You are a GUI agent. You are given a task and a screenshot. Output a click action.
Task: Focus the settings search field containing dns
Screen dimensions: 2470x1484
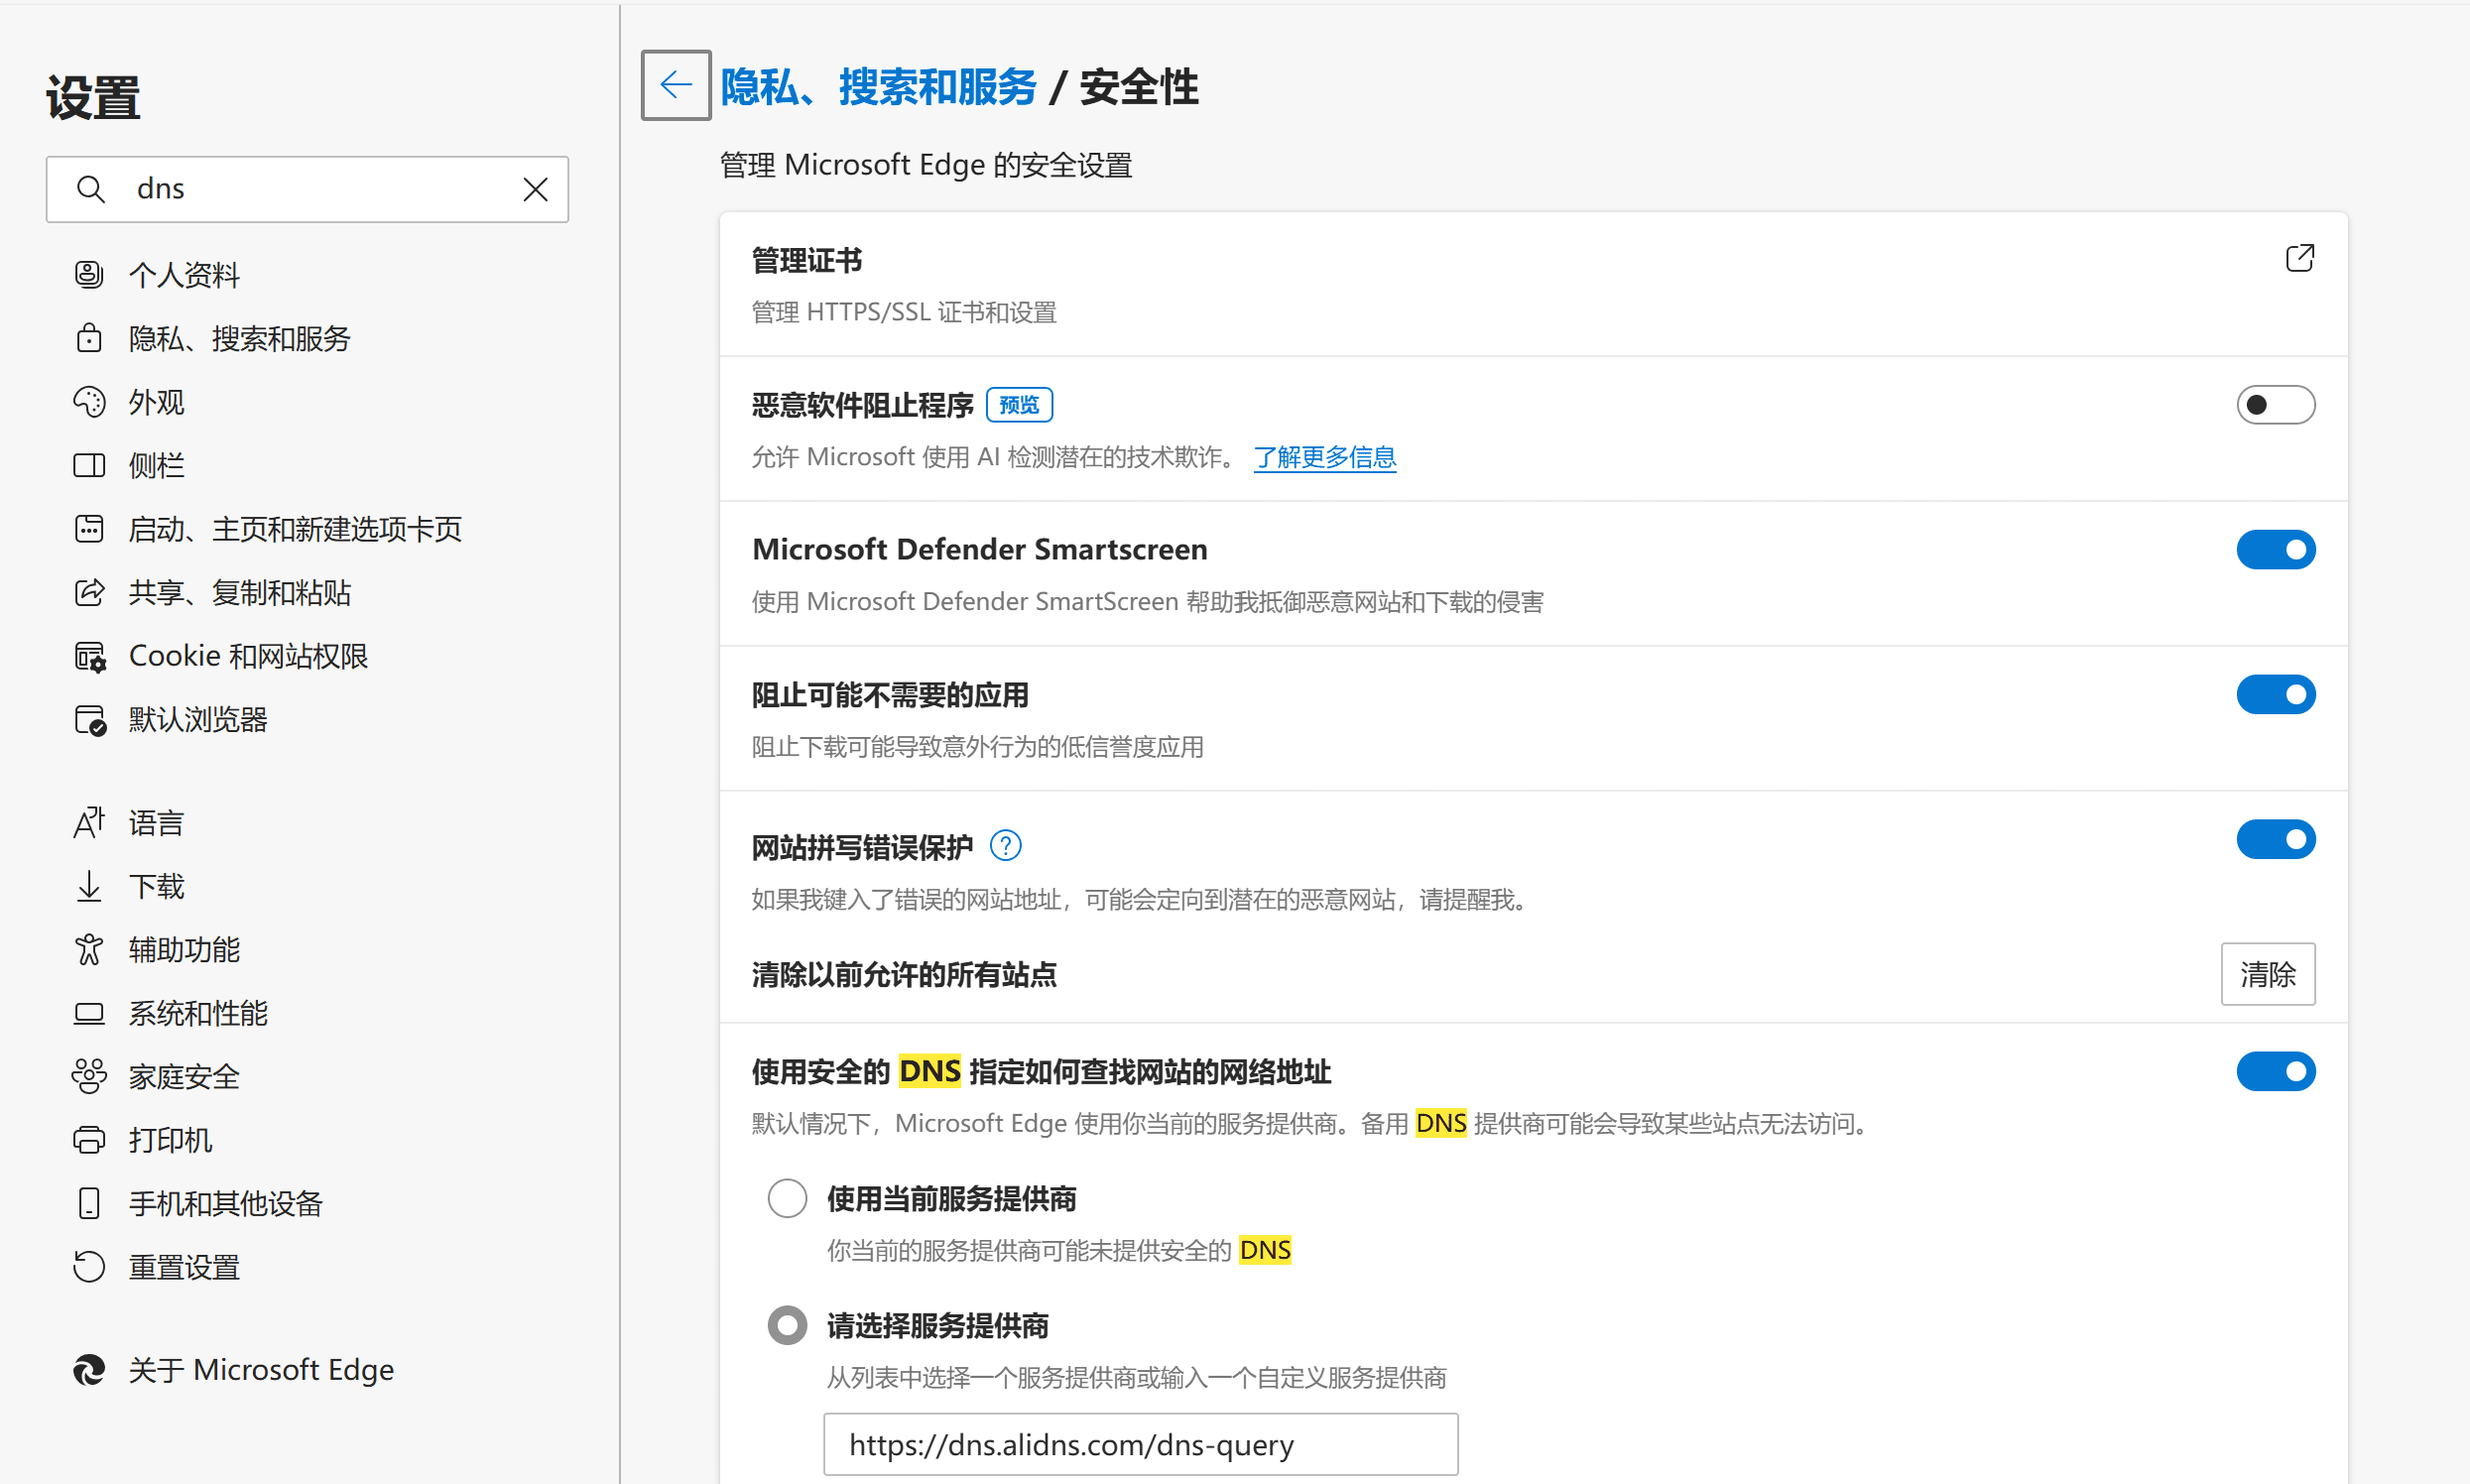(307, 189)
